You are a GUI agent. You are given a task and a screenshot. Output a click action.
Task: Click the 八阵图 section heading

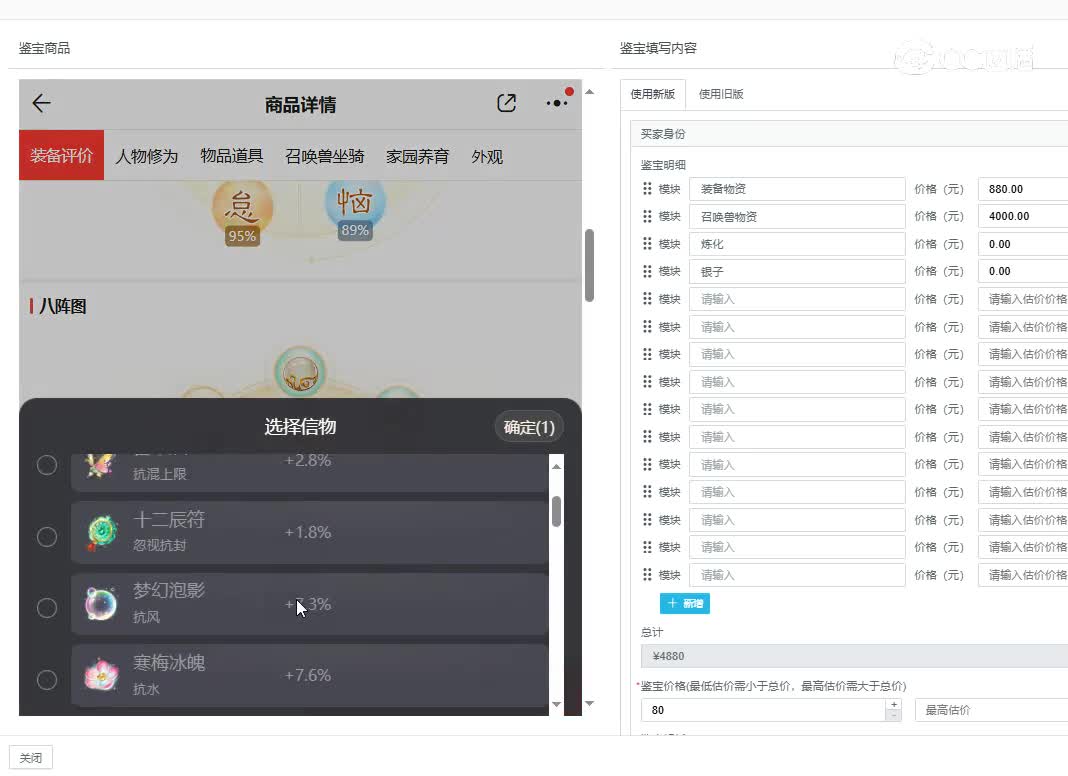(62, 307)
